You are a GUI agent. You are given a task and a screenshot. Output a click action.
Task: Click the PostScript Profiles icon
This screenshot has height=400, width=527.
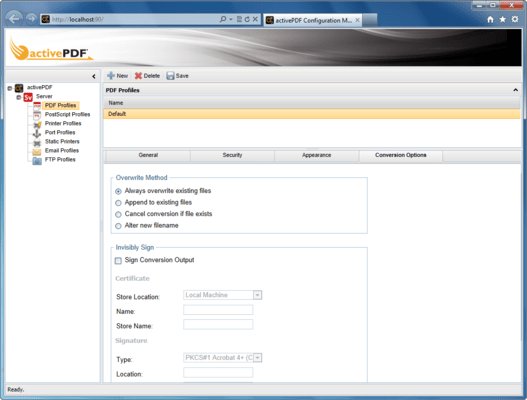pyautogui.click(x=37, y=115)
